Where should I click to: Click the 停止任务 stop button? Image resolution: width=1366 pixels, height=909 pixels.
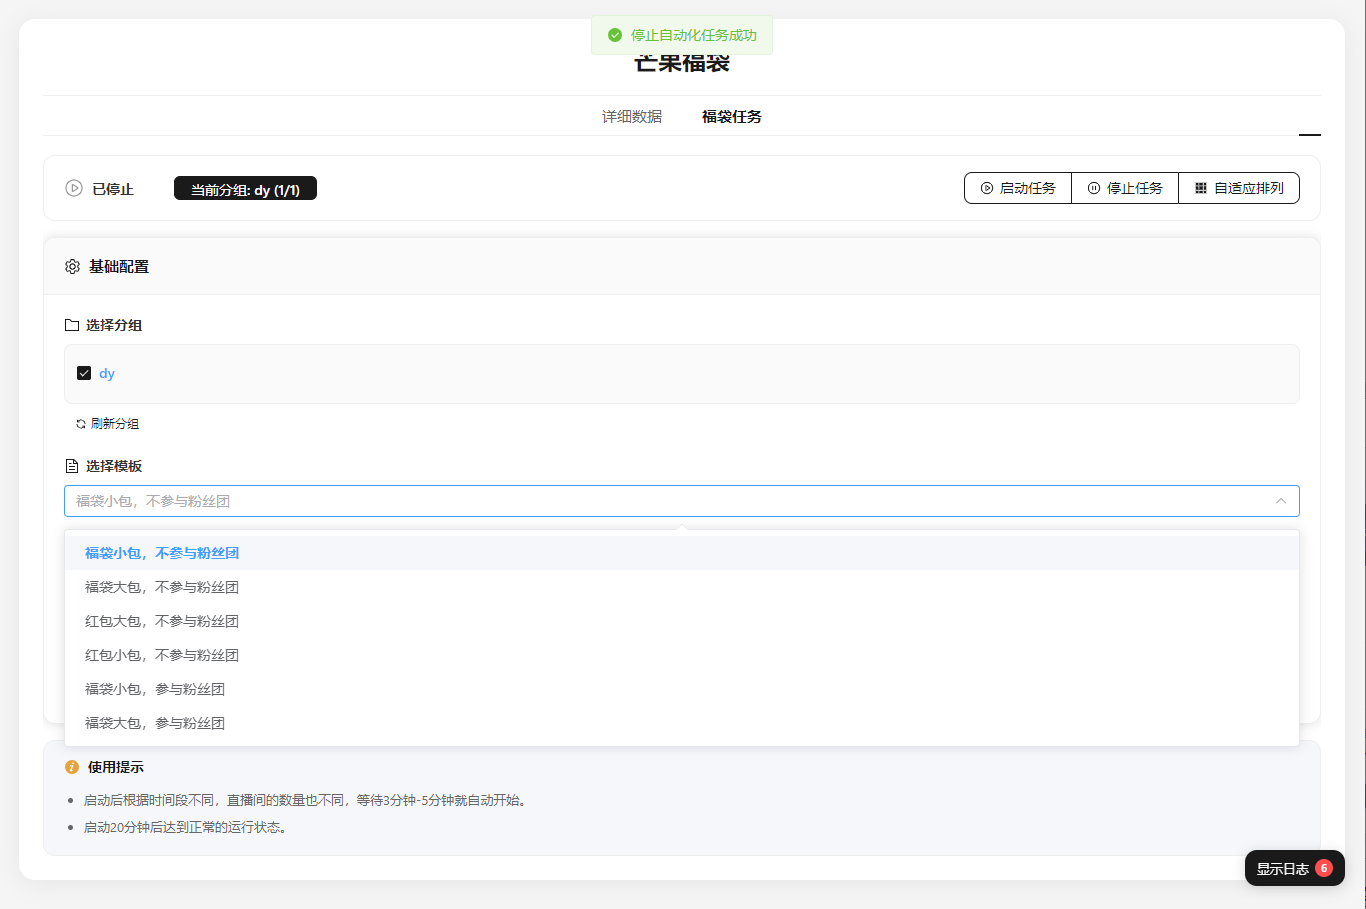click(x=1124, y=188)
